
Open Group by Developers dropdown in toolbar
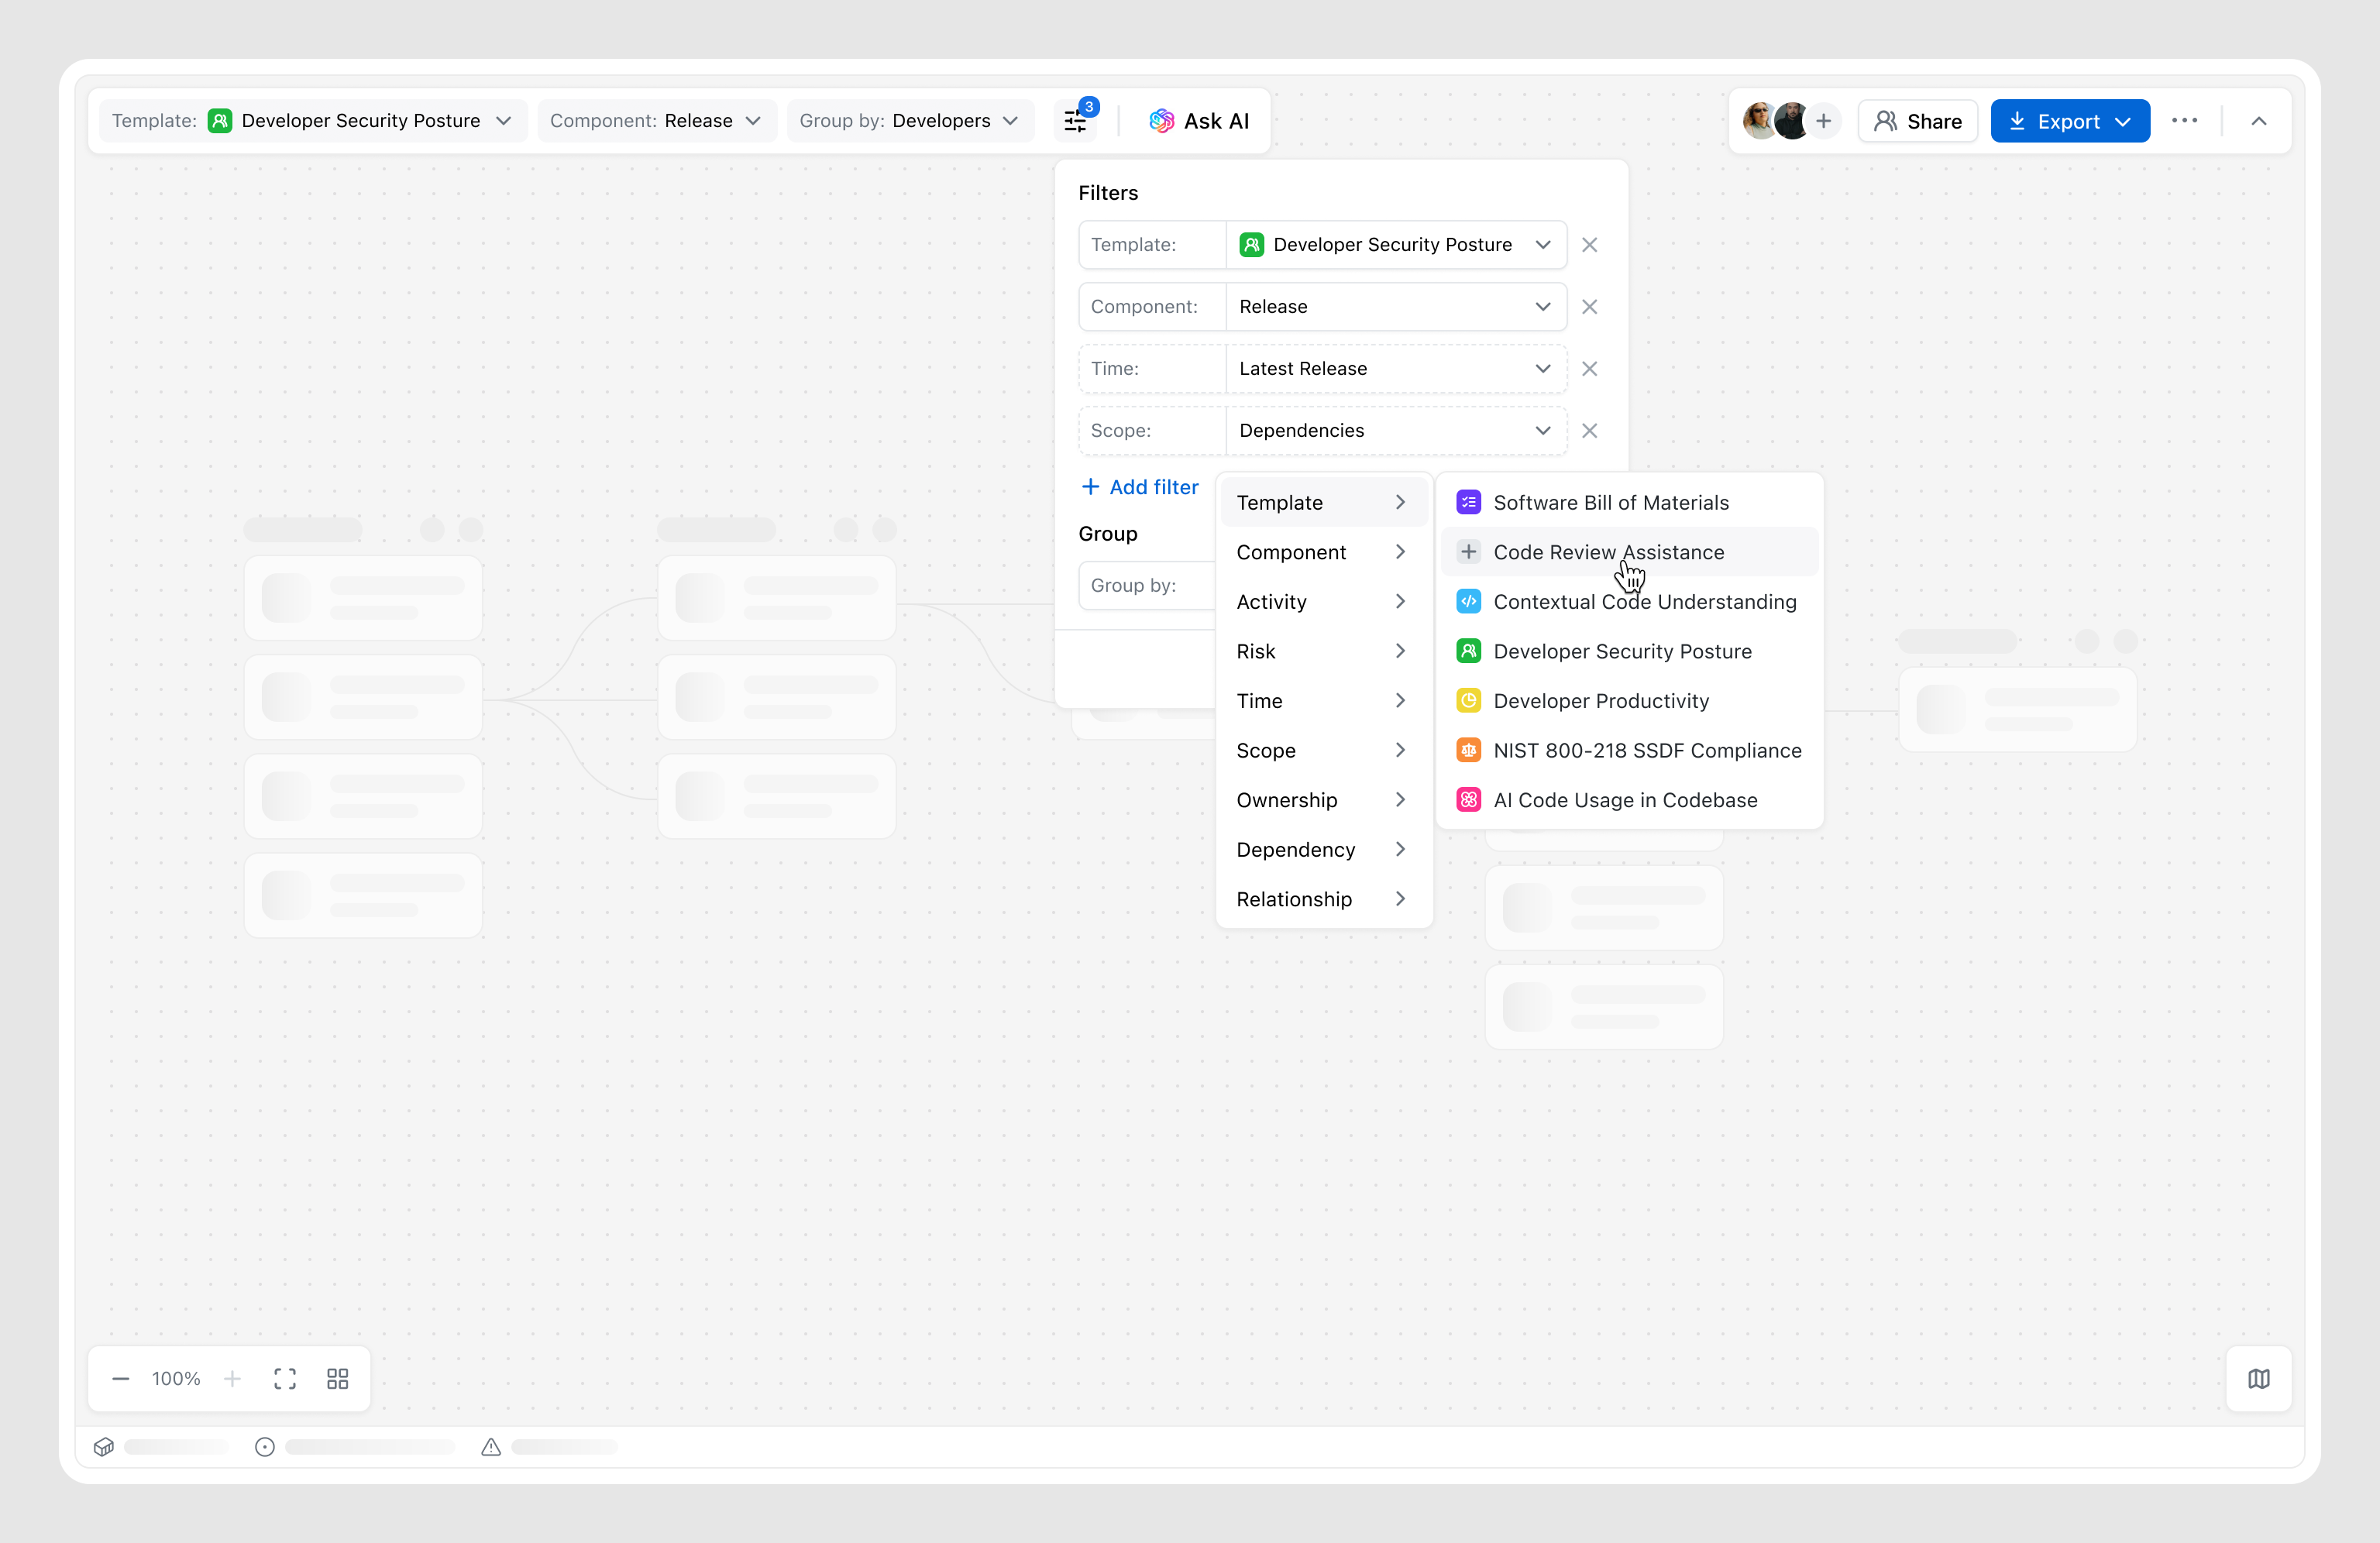click(x=909, y=121)
